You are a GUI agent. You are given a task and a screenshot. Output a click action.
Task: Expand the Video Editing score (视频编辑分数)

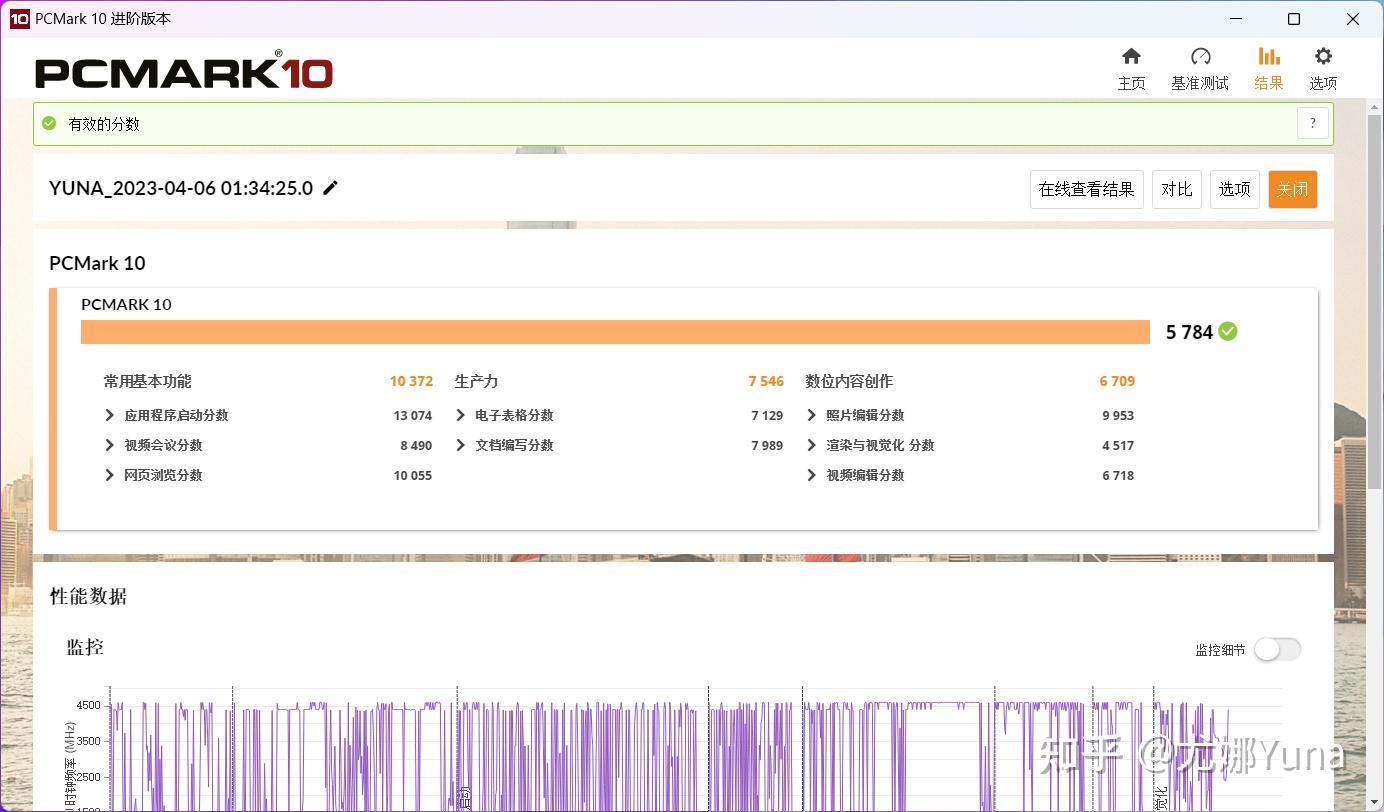tap(812, 475)
